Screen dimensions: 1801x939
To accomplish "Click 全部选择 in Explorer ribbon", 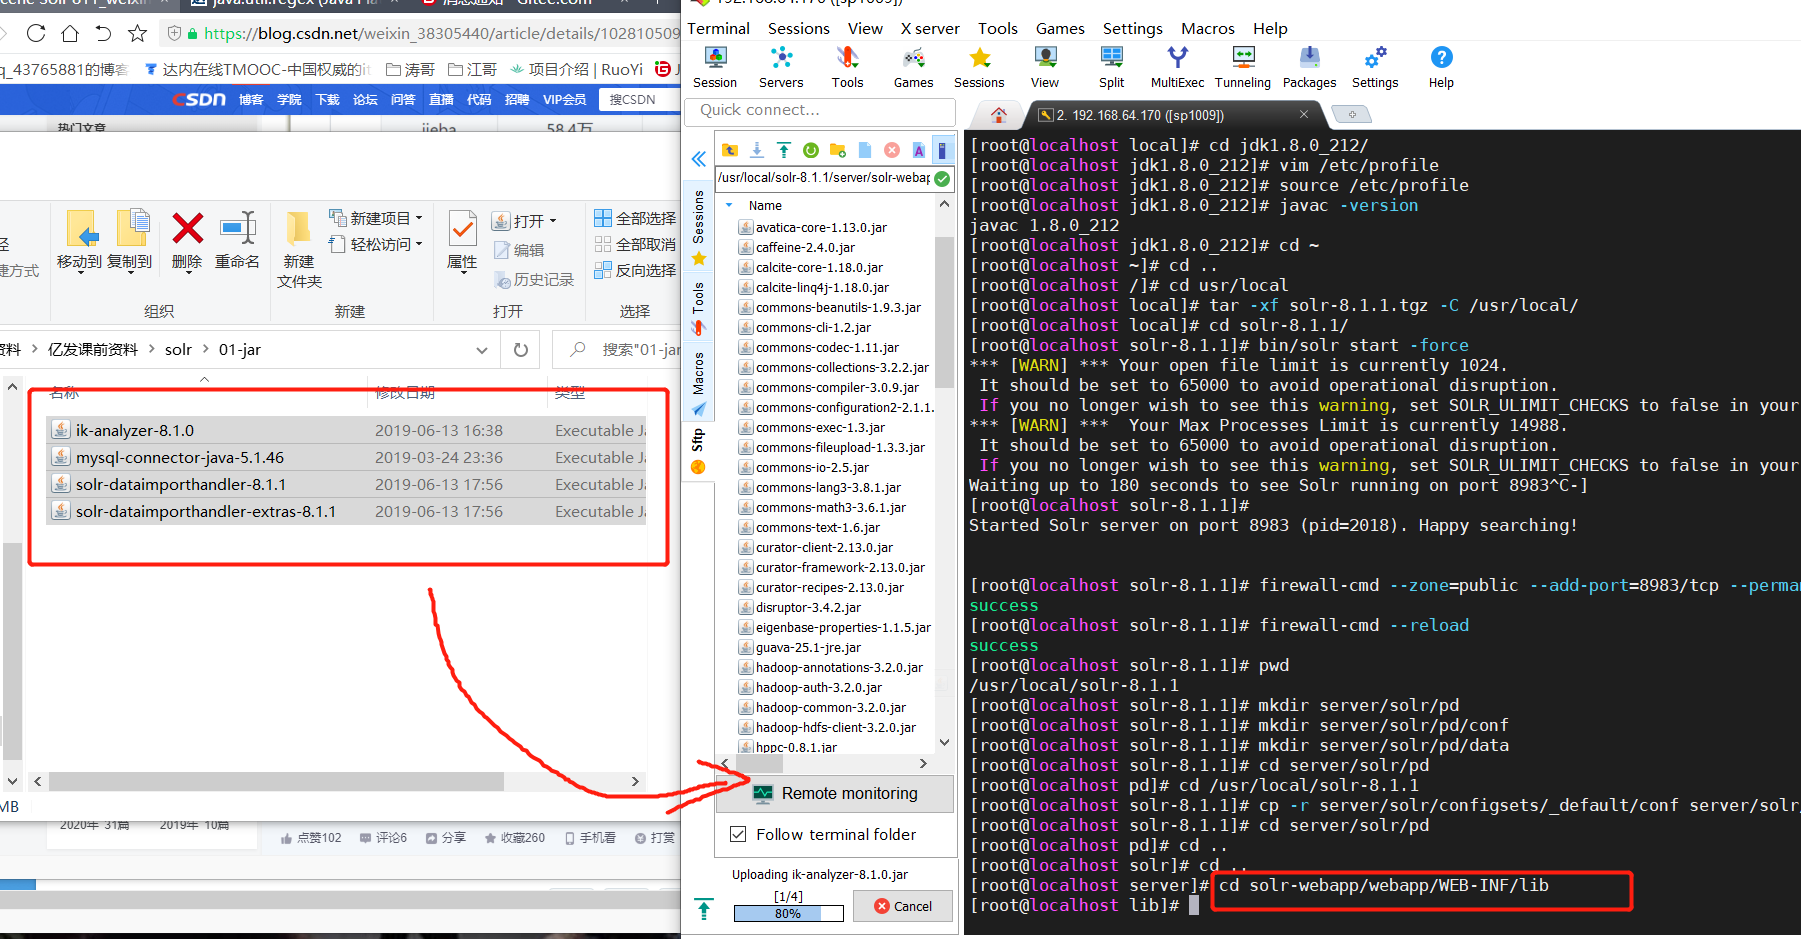I will pyautogui.click(x=635, y=218).
